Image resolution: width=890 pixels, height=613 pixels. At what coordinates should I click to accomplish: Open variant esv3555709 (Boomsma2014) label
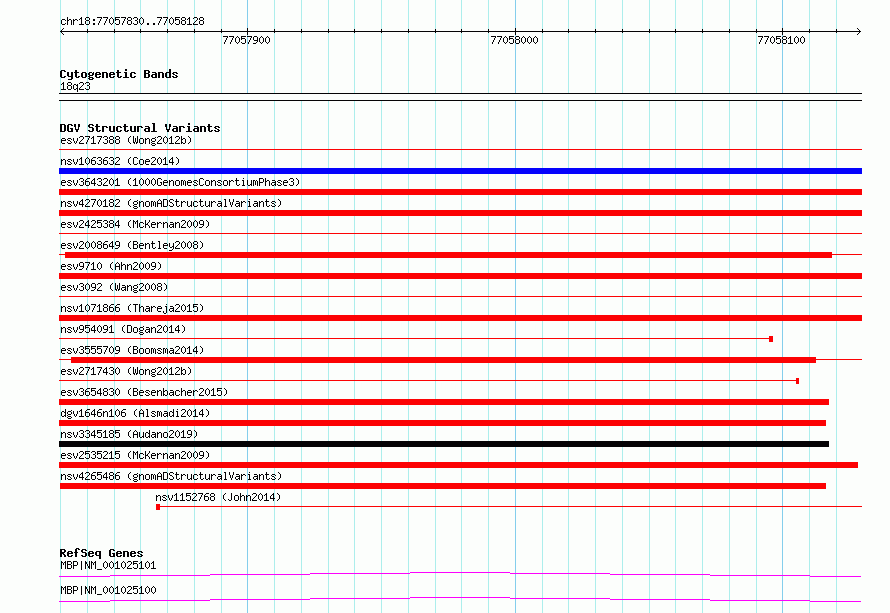click(x=132, y=350)
